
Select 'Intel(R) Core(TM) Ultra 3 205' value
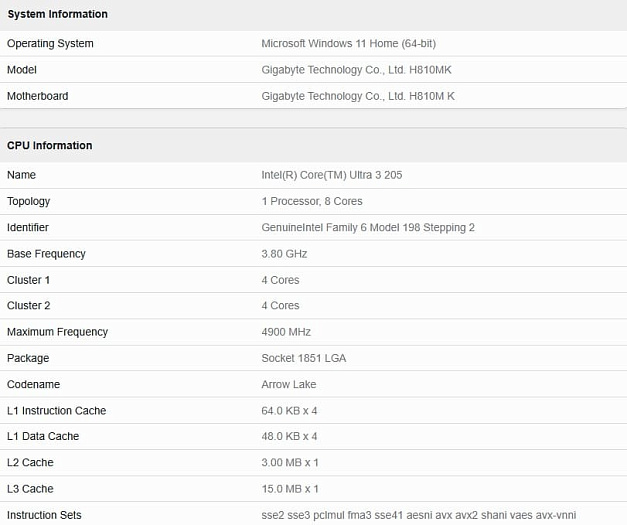tap(332, 175)
